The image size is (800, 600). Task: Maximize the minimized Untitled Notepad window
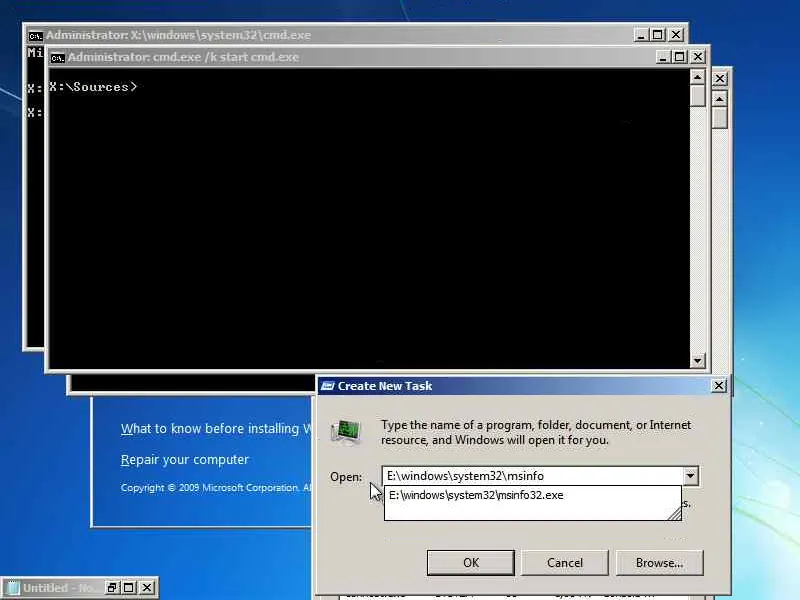click(129, 588)
